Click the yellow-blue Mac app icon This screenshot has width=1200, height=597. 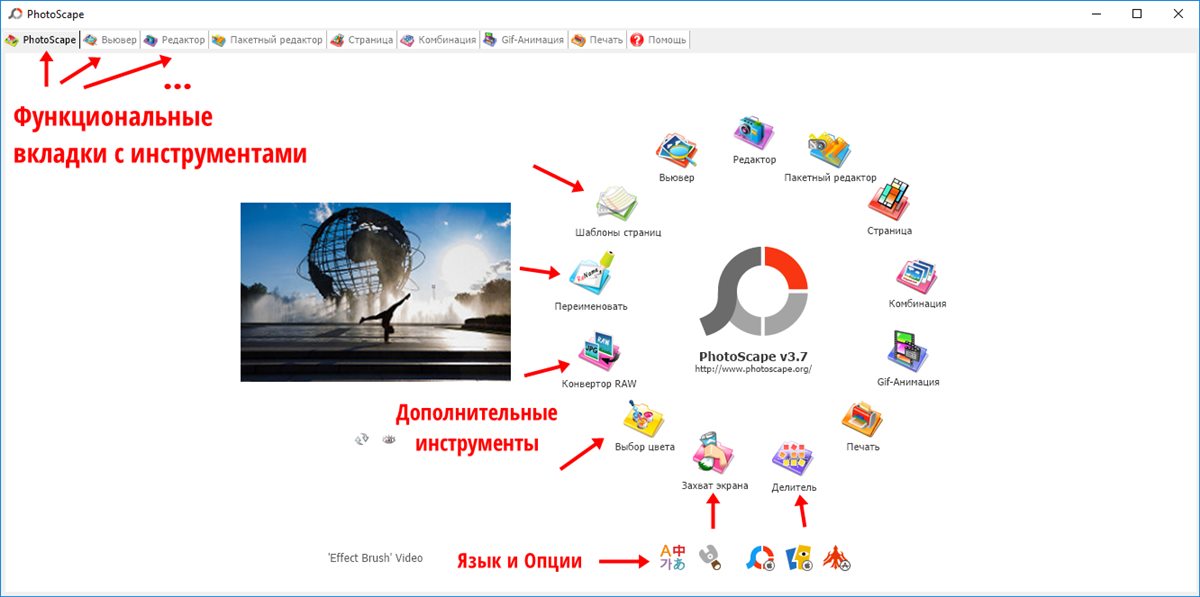798,558
